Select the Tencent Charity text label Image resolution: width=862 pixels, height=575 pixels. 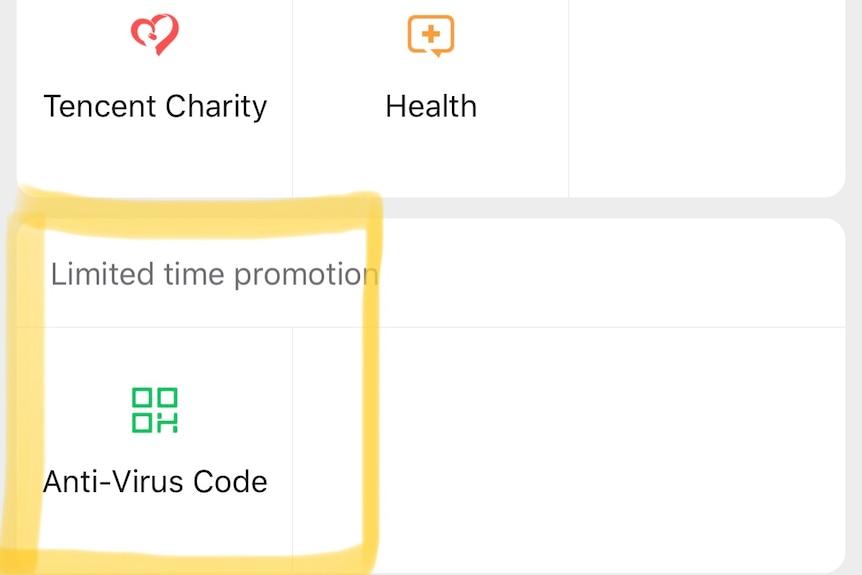[155, 106]
